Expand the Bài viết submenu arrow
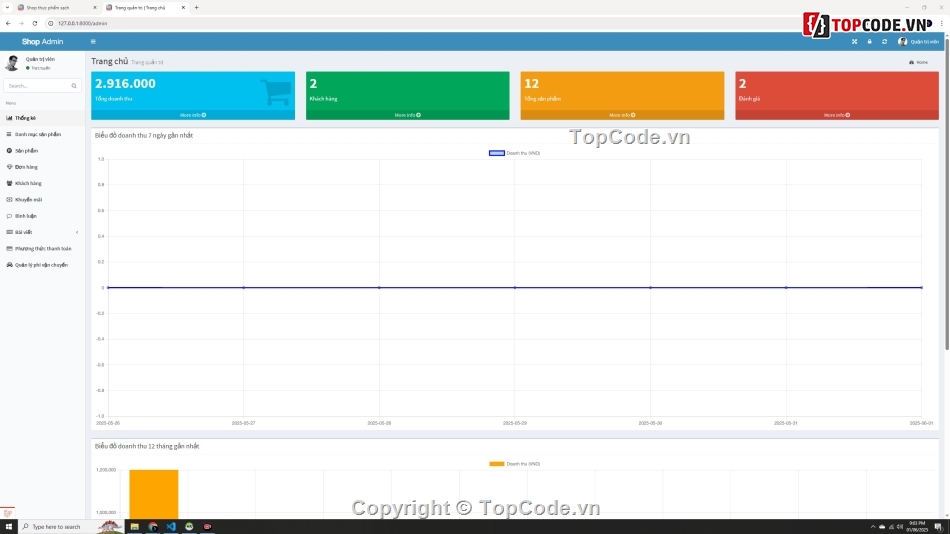The height and width of the screenshot is (534, 950). 77,233
